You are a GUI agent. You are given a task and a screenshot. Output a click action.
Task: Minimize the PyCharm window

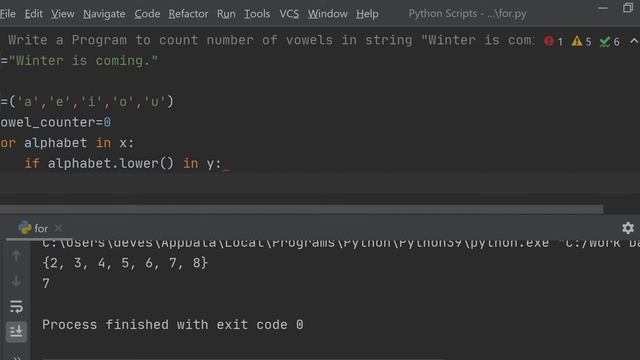(x=603, y=8)
